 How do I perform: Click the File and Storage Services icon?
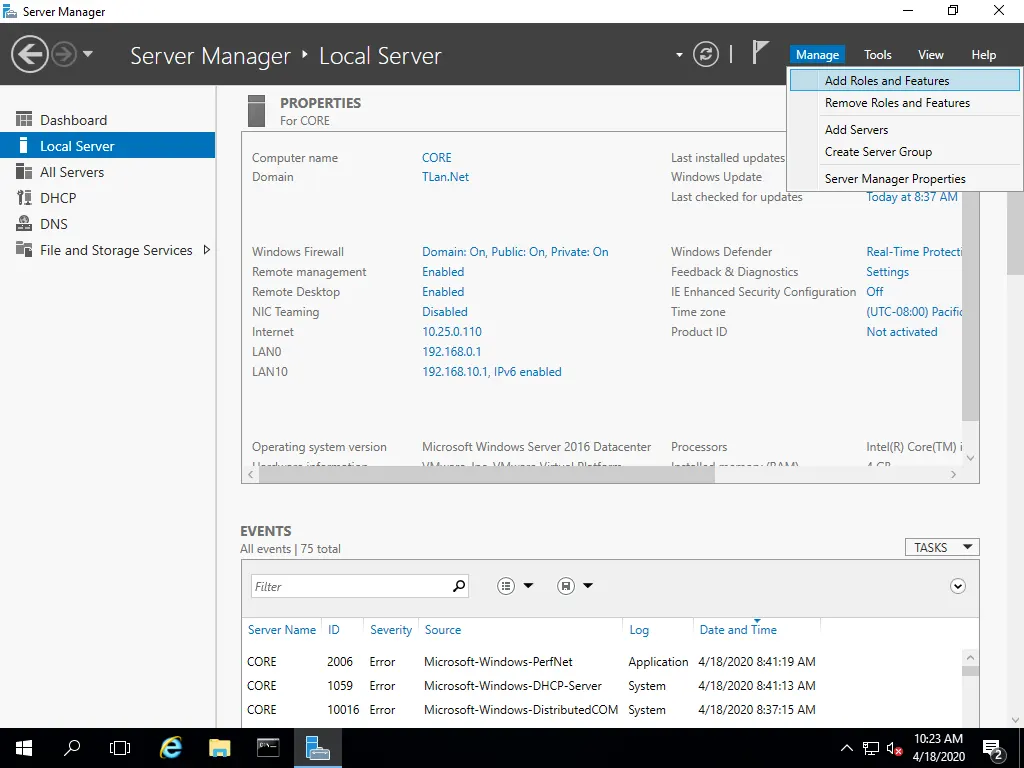click(24, 249)
